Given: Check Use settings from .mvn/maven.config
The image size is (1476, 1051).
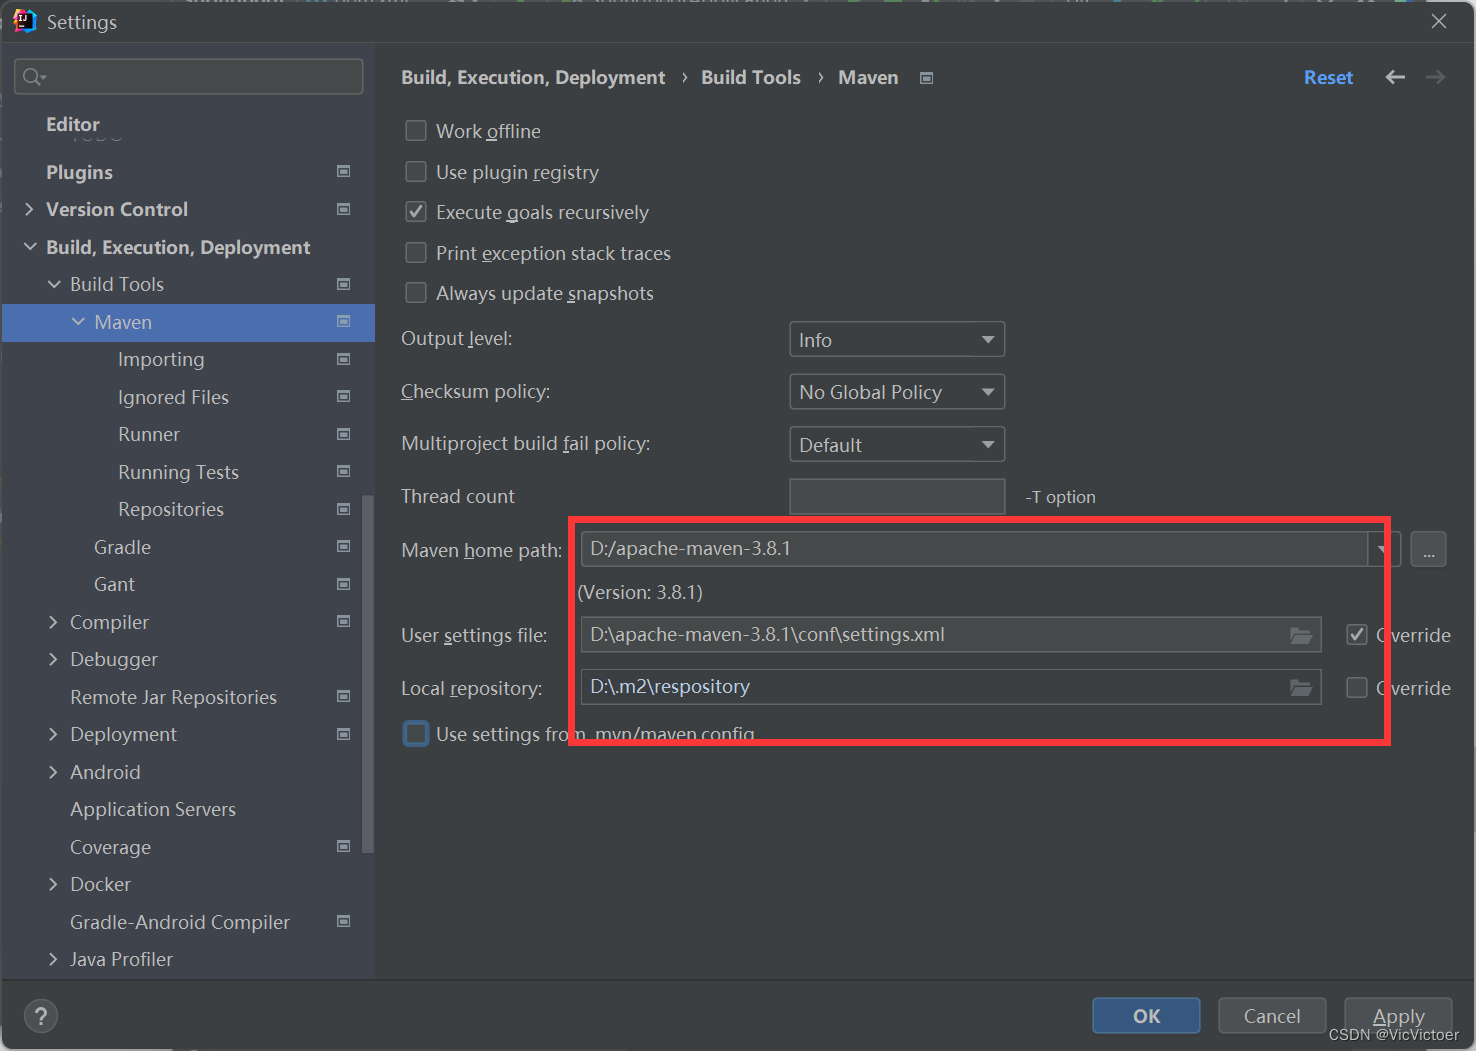Looking at the screenshot, I should tap(416, 734).
